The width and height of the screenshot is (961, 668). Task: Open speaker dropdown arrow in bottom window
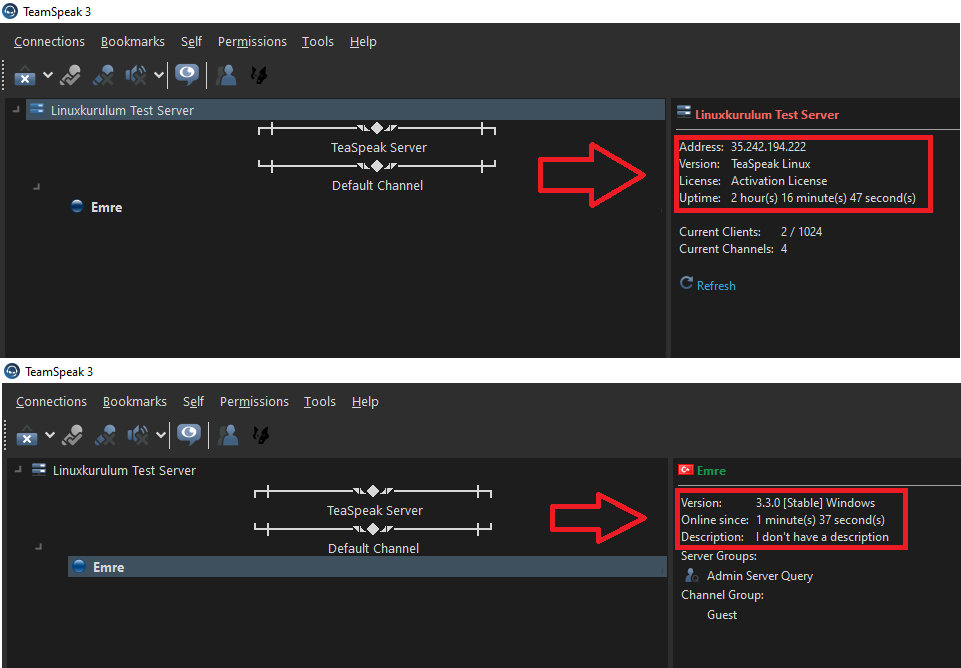[161, 435]
